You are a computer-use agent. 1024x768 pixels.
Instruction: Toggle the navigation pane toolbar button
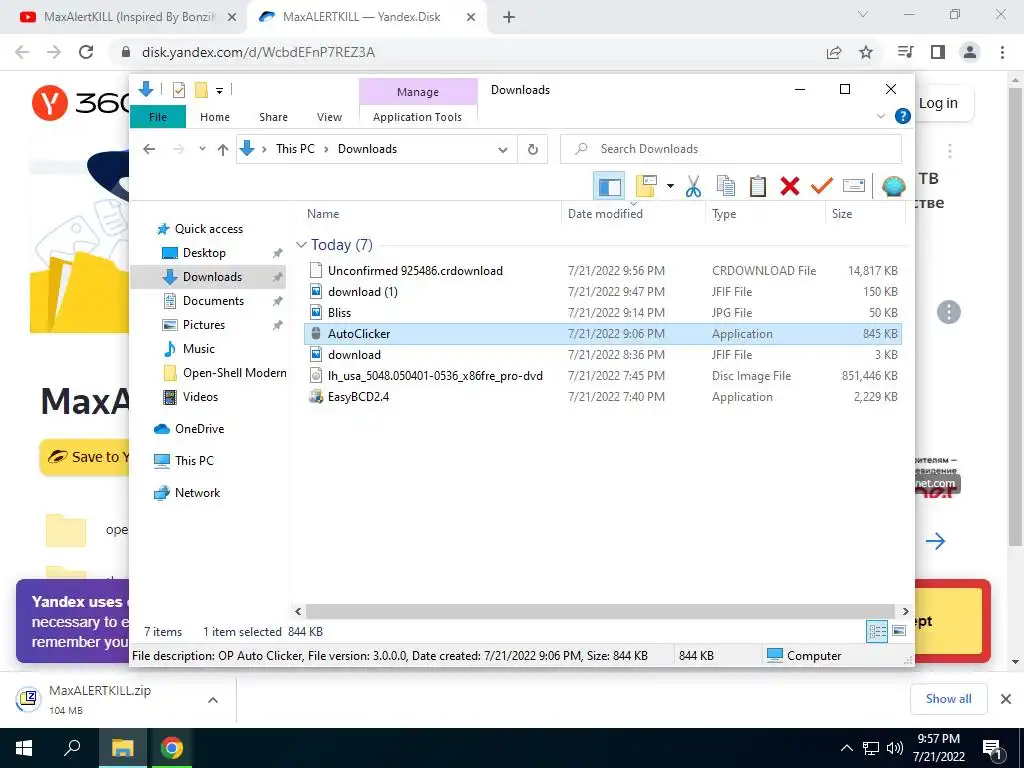pos(609,186)
